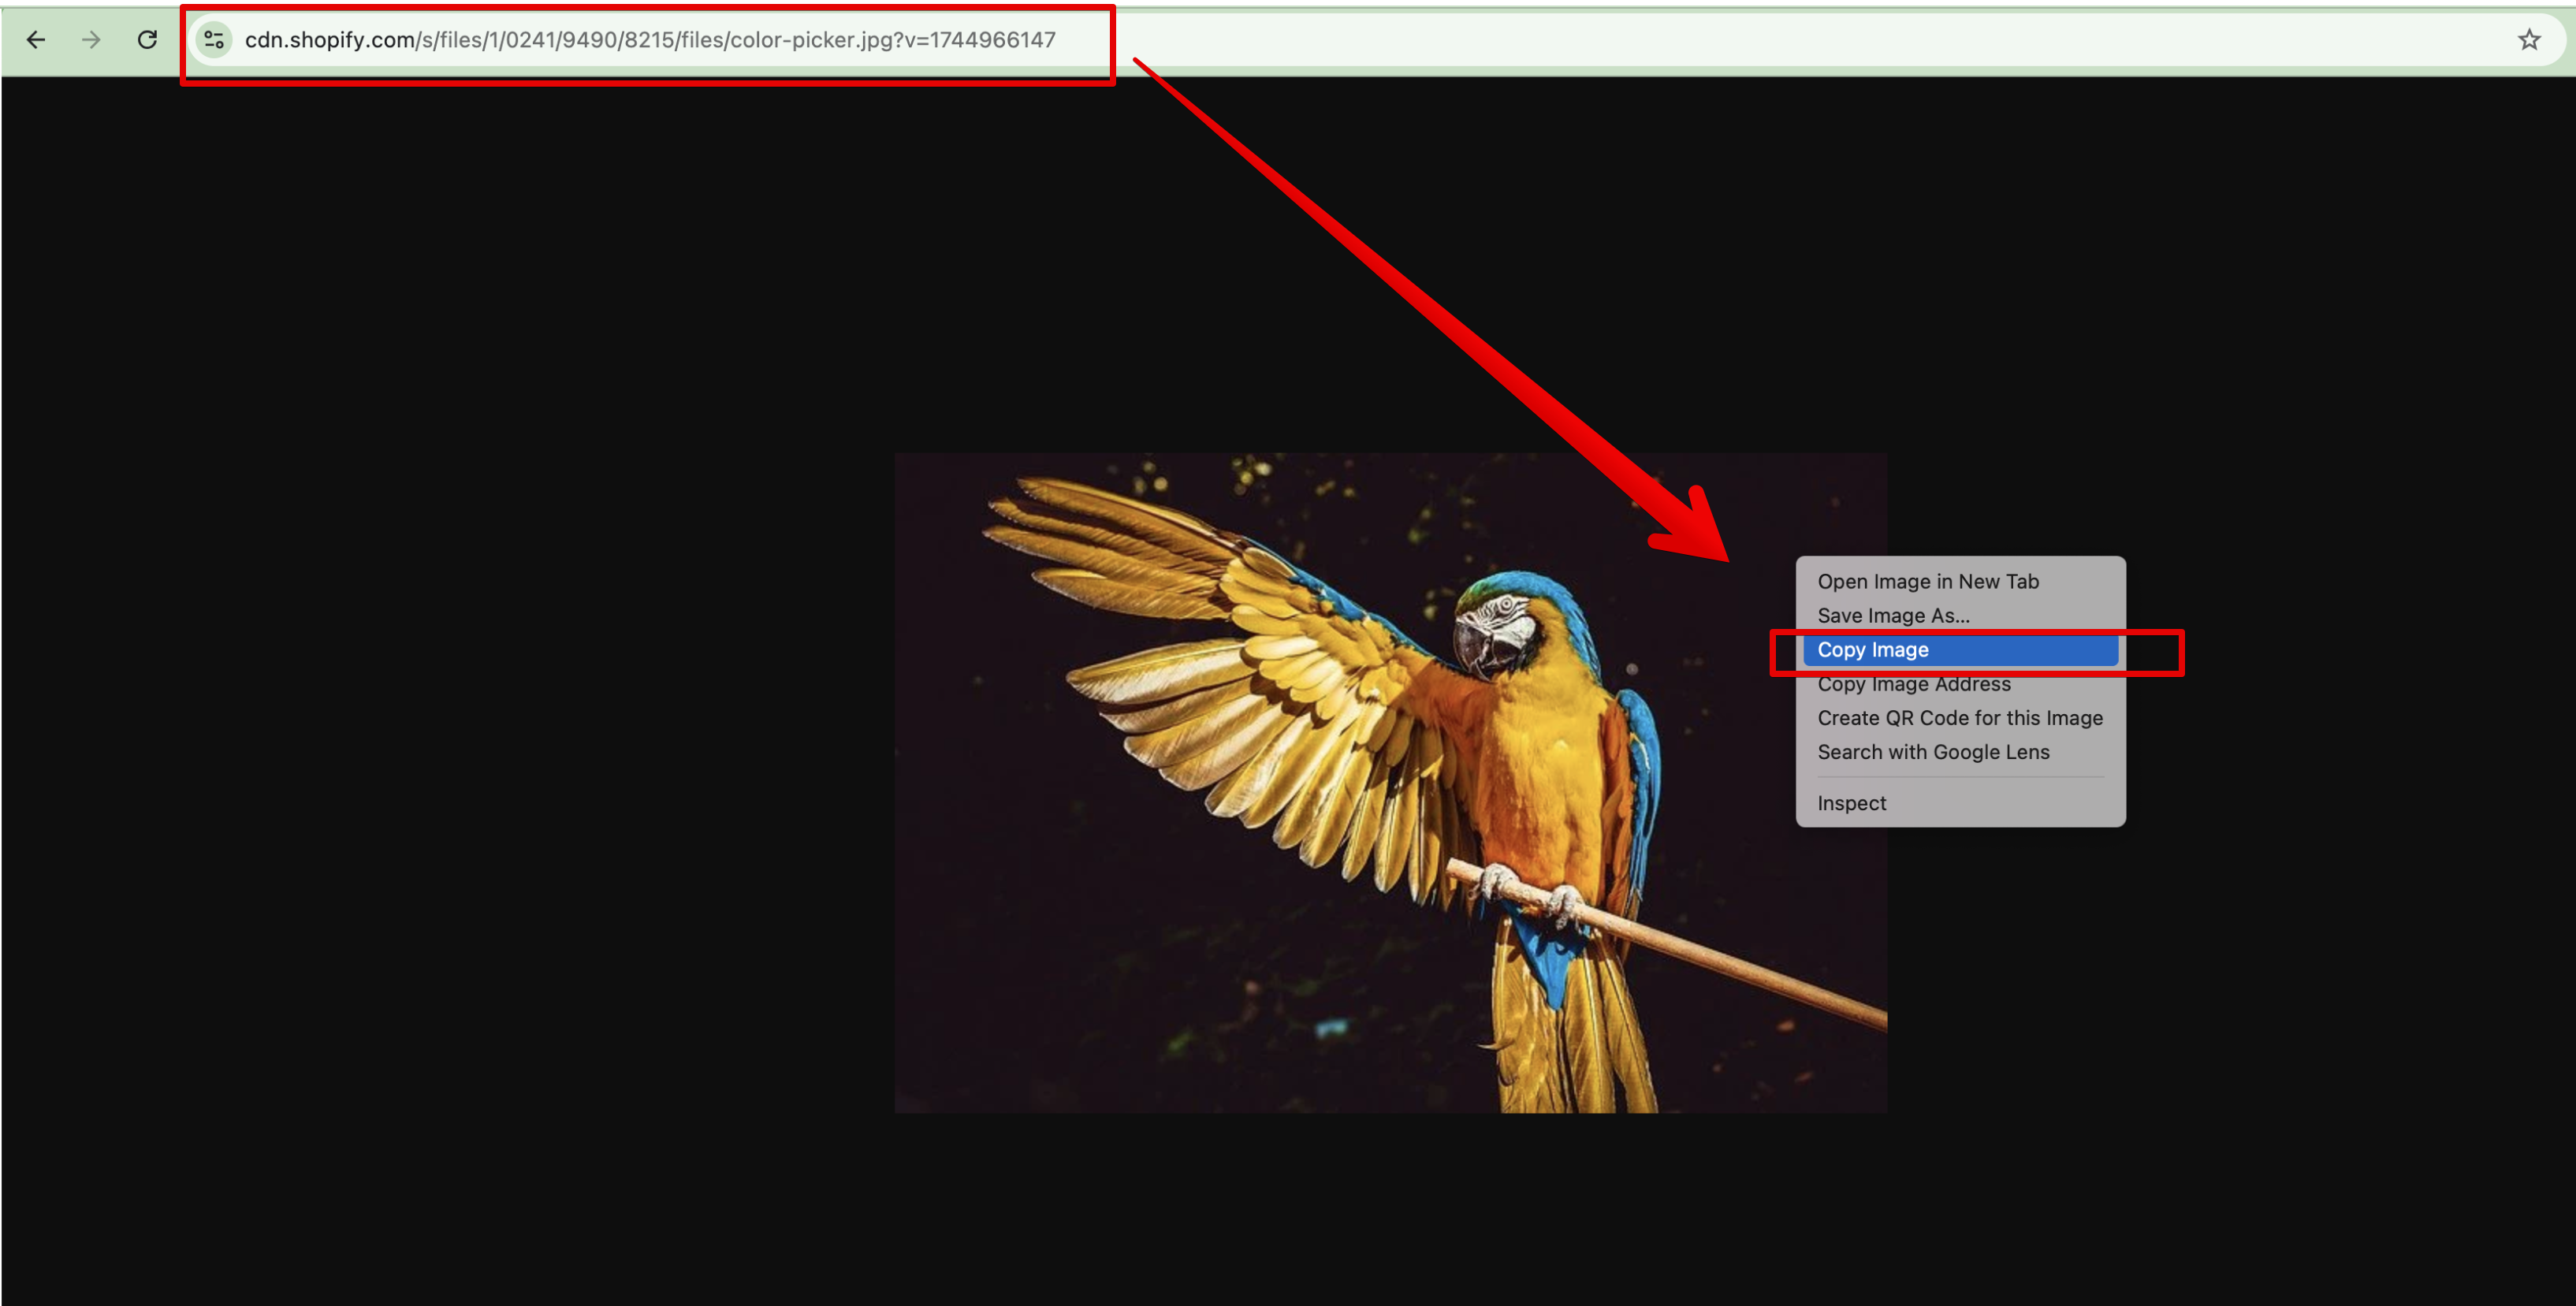Click the browser back arrow
This screenshot has height=1306, width=2576.
[36, 40]
